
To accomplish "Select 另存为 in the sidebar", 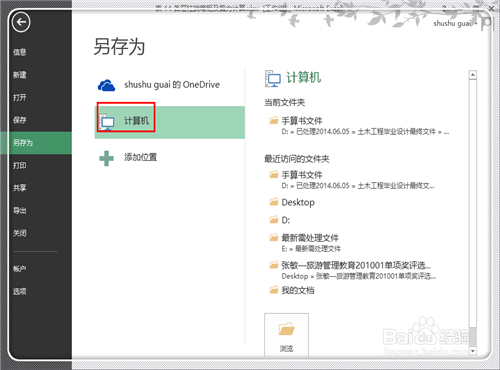I will click(x=36, y=143).
